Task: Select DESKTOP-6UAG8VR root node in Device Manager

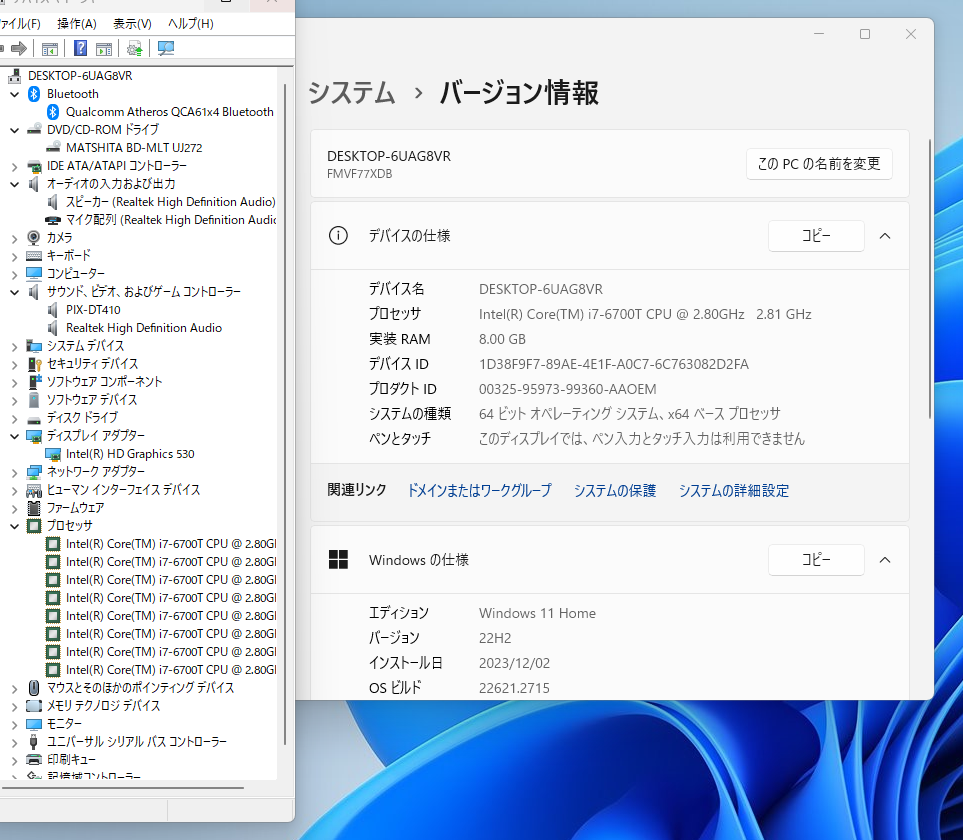Action: pos(80,76)
